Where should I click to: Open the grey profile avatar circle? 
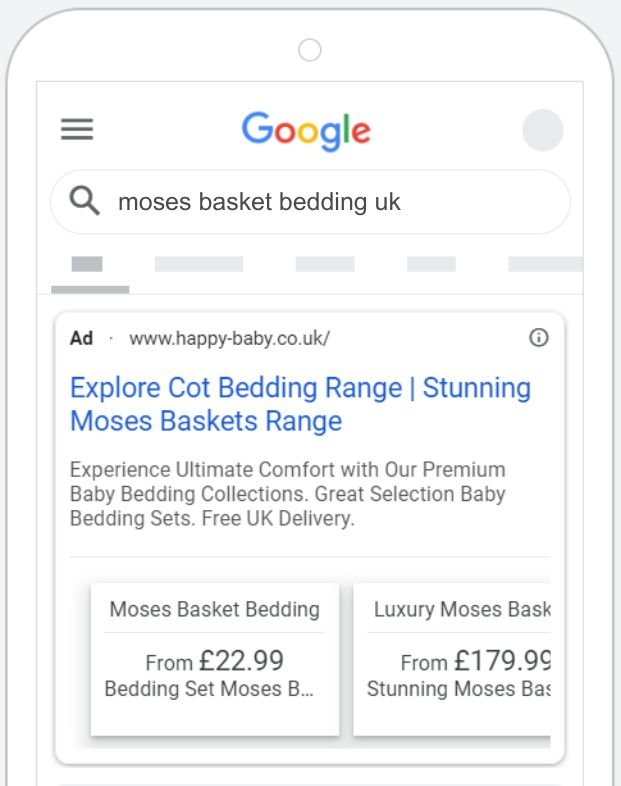tap(542, 131)
